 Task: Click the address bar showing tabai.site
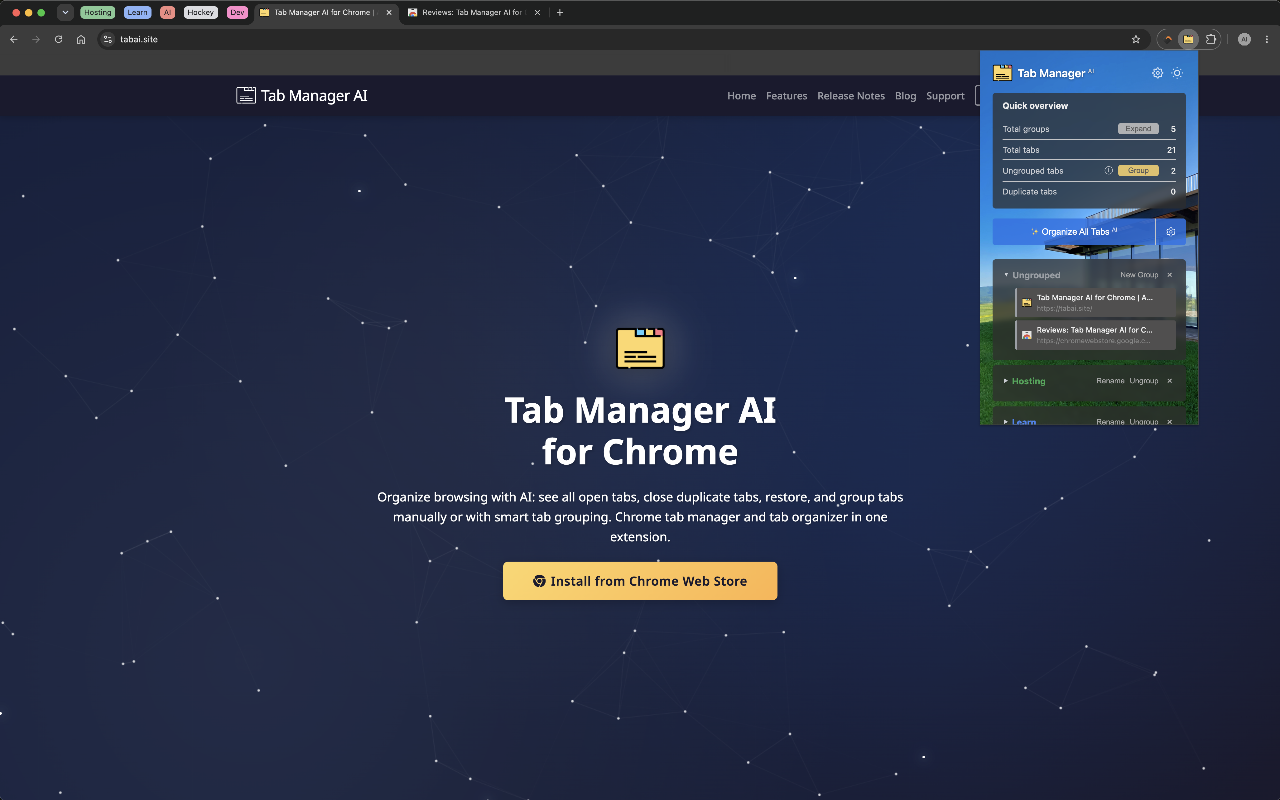click(622, 39)
